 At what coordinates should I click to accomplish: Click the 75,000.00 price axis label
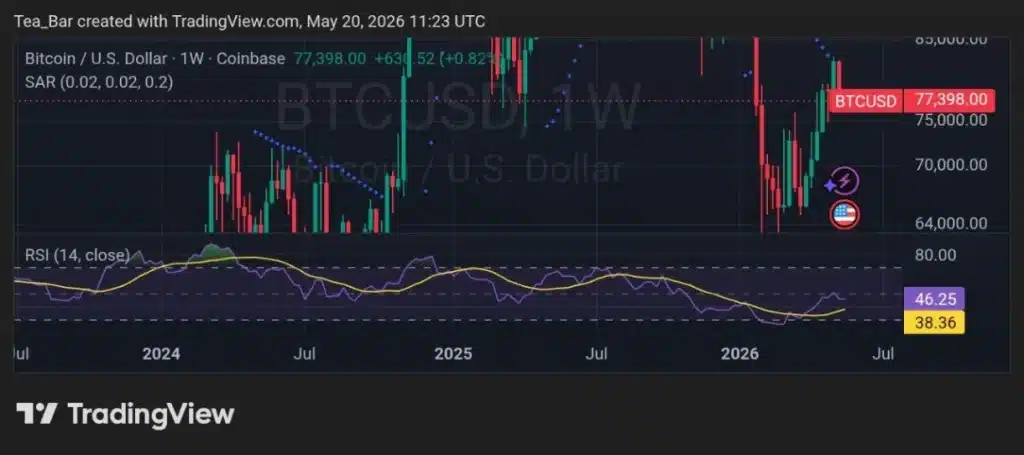pyautogui.click(x=952, y=120)
